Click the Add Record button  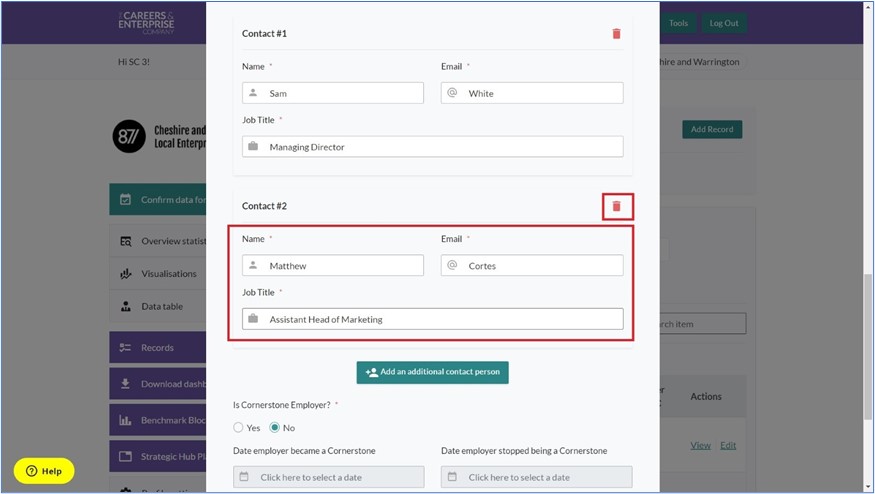tap(712, 129)
